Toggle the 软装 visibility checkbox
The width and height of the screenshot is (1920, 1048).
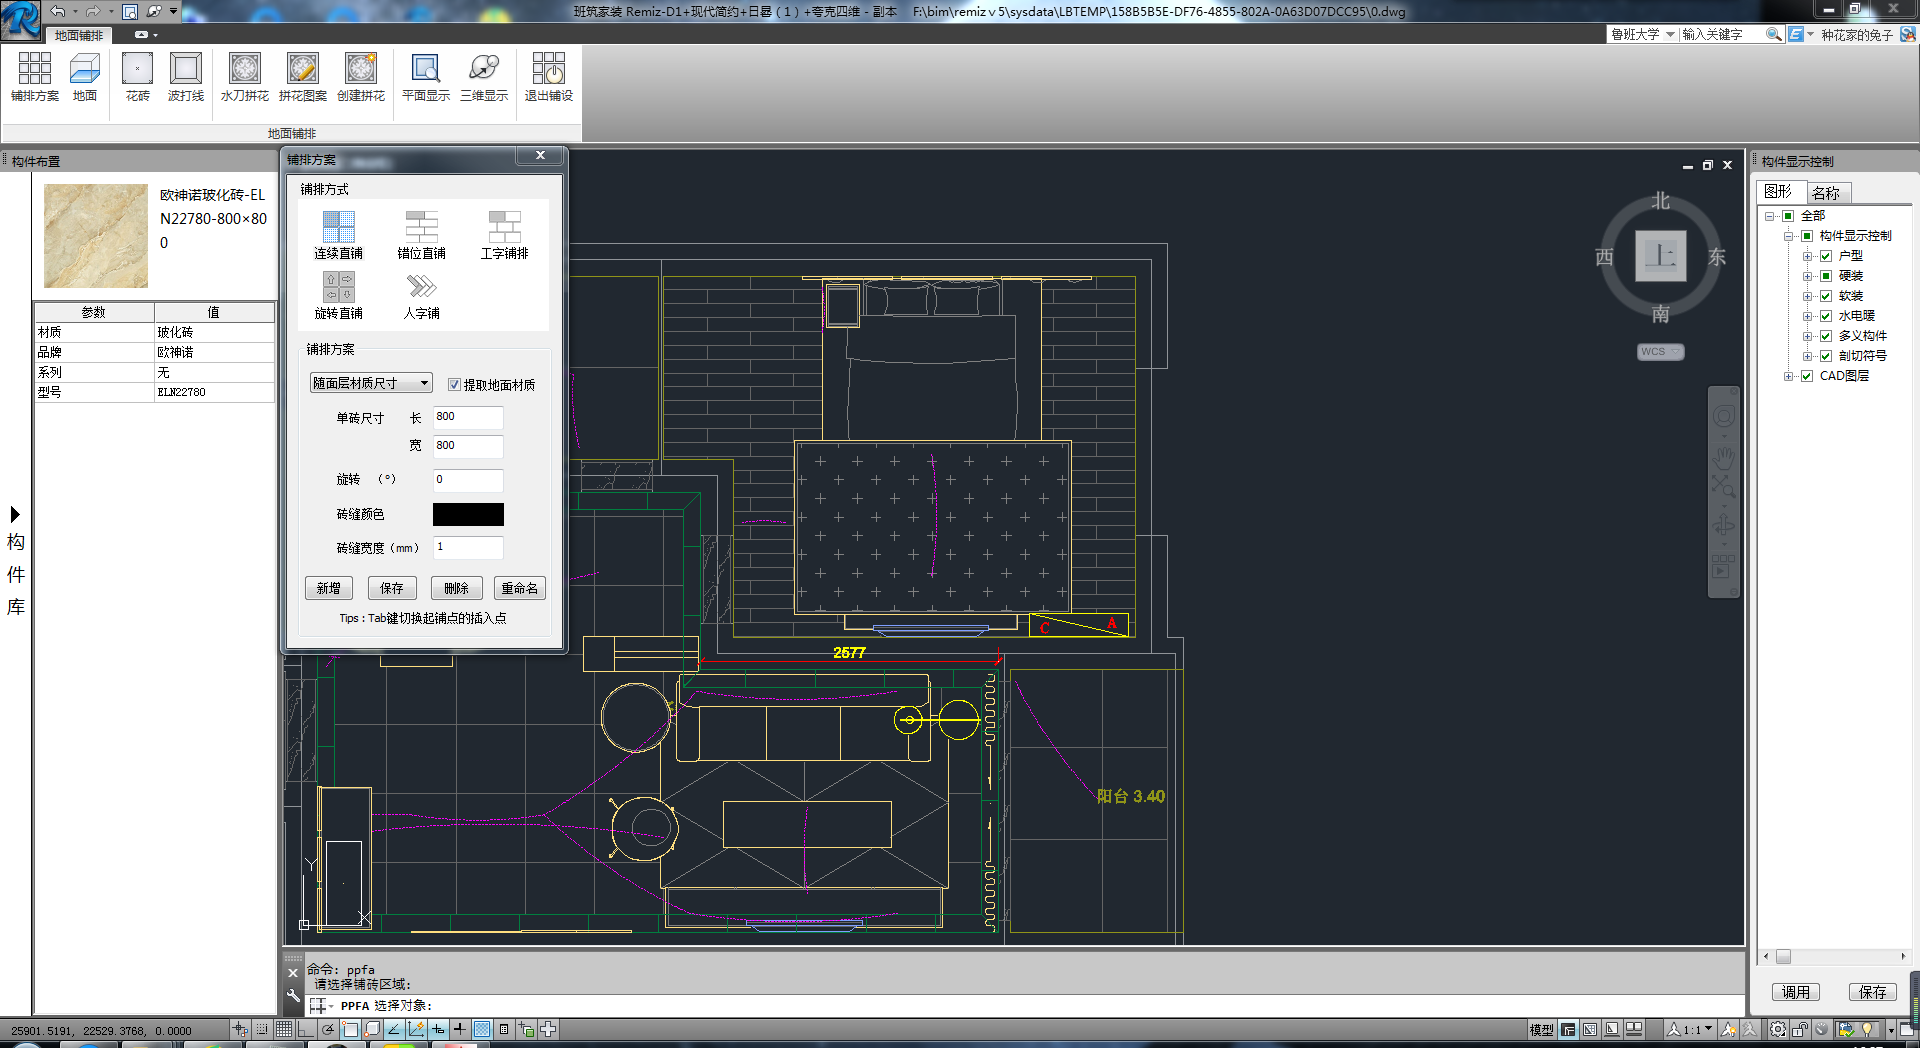[1826, 296]
